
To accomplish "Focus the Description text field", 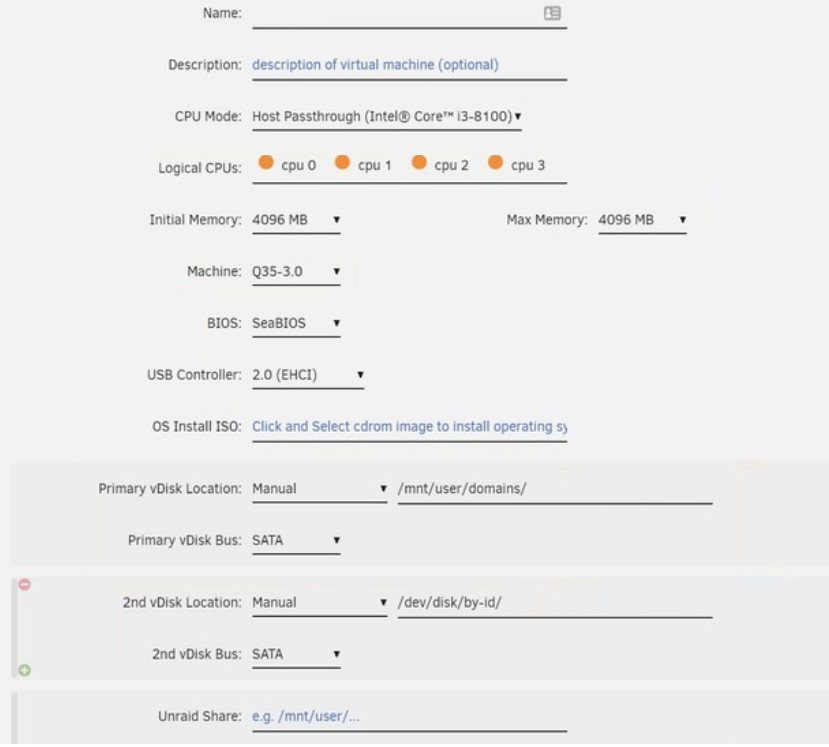I will click(409, 65).
